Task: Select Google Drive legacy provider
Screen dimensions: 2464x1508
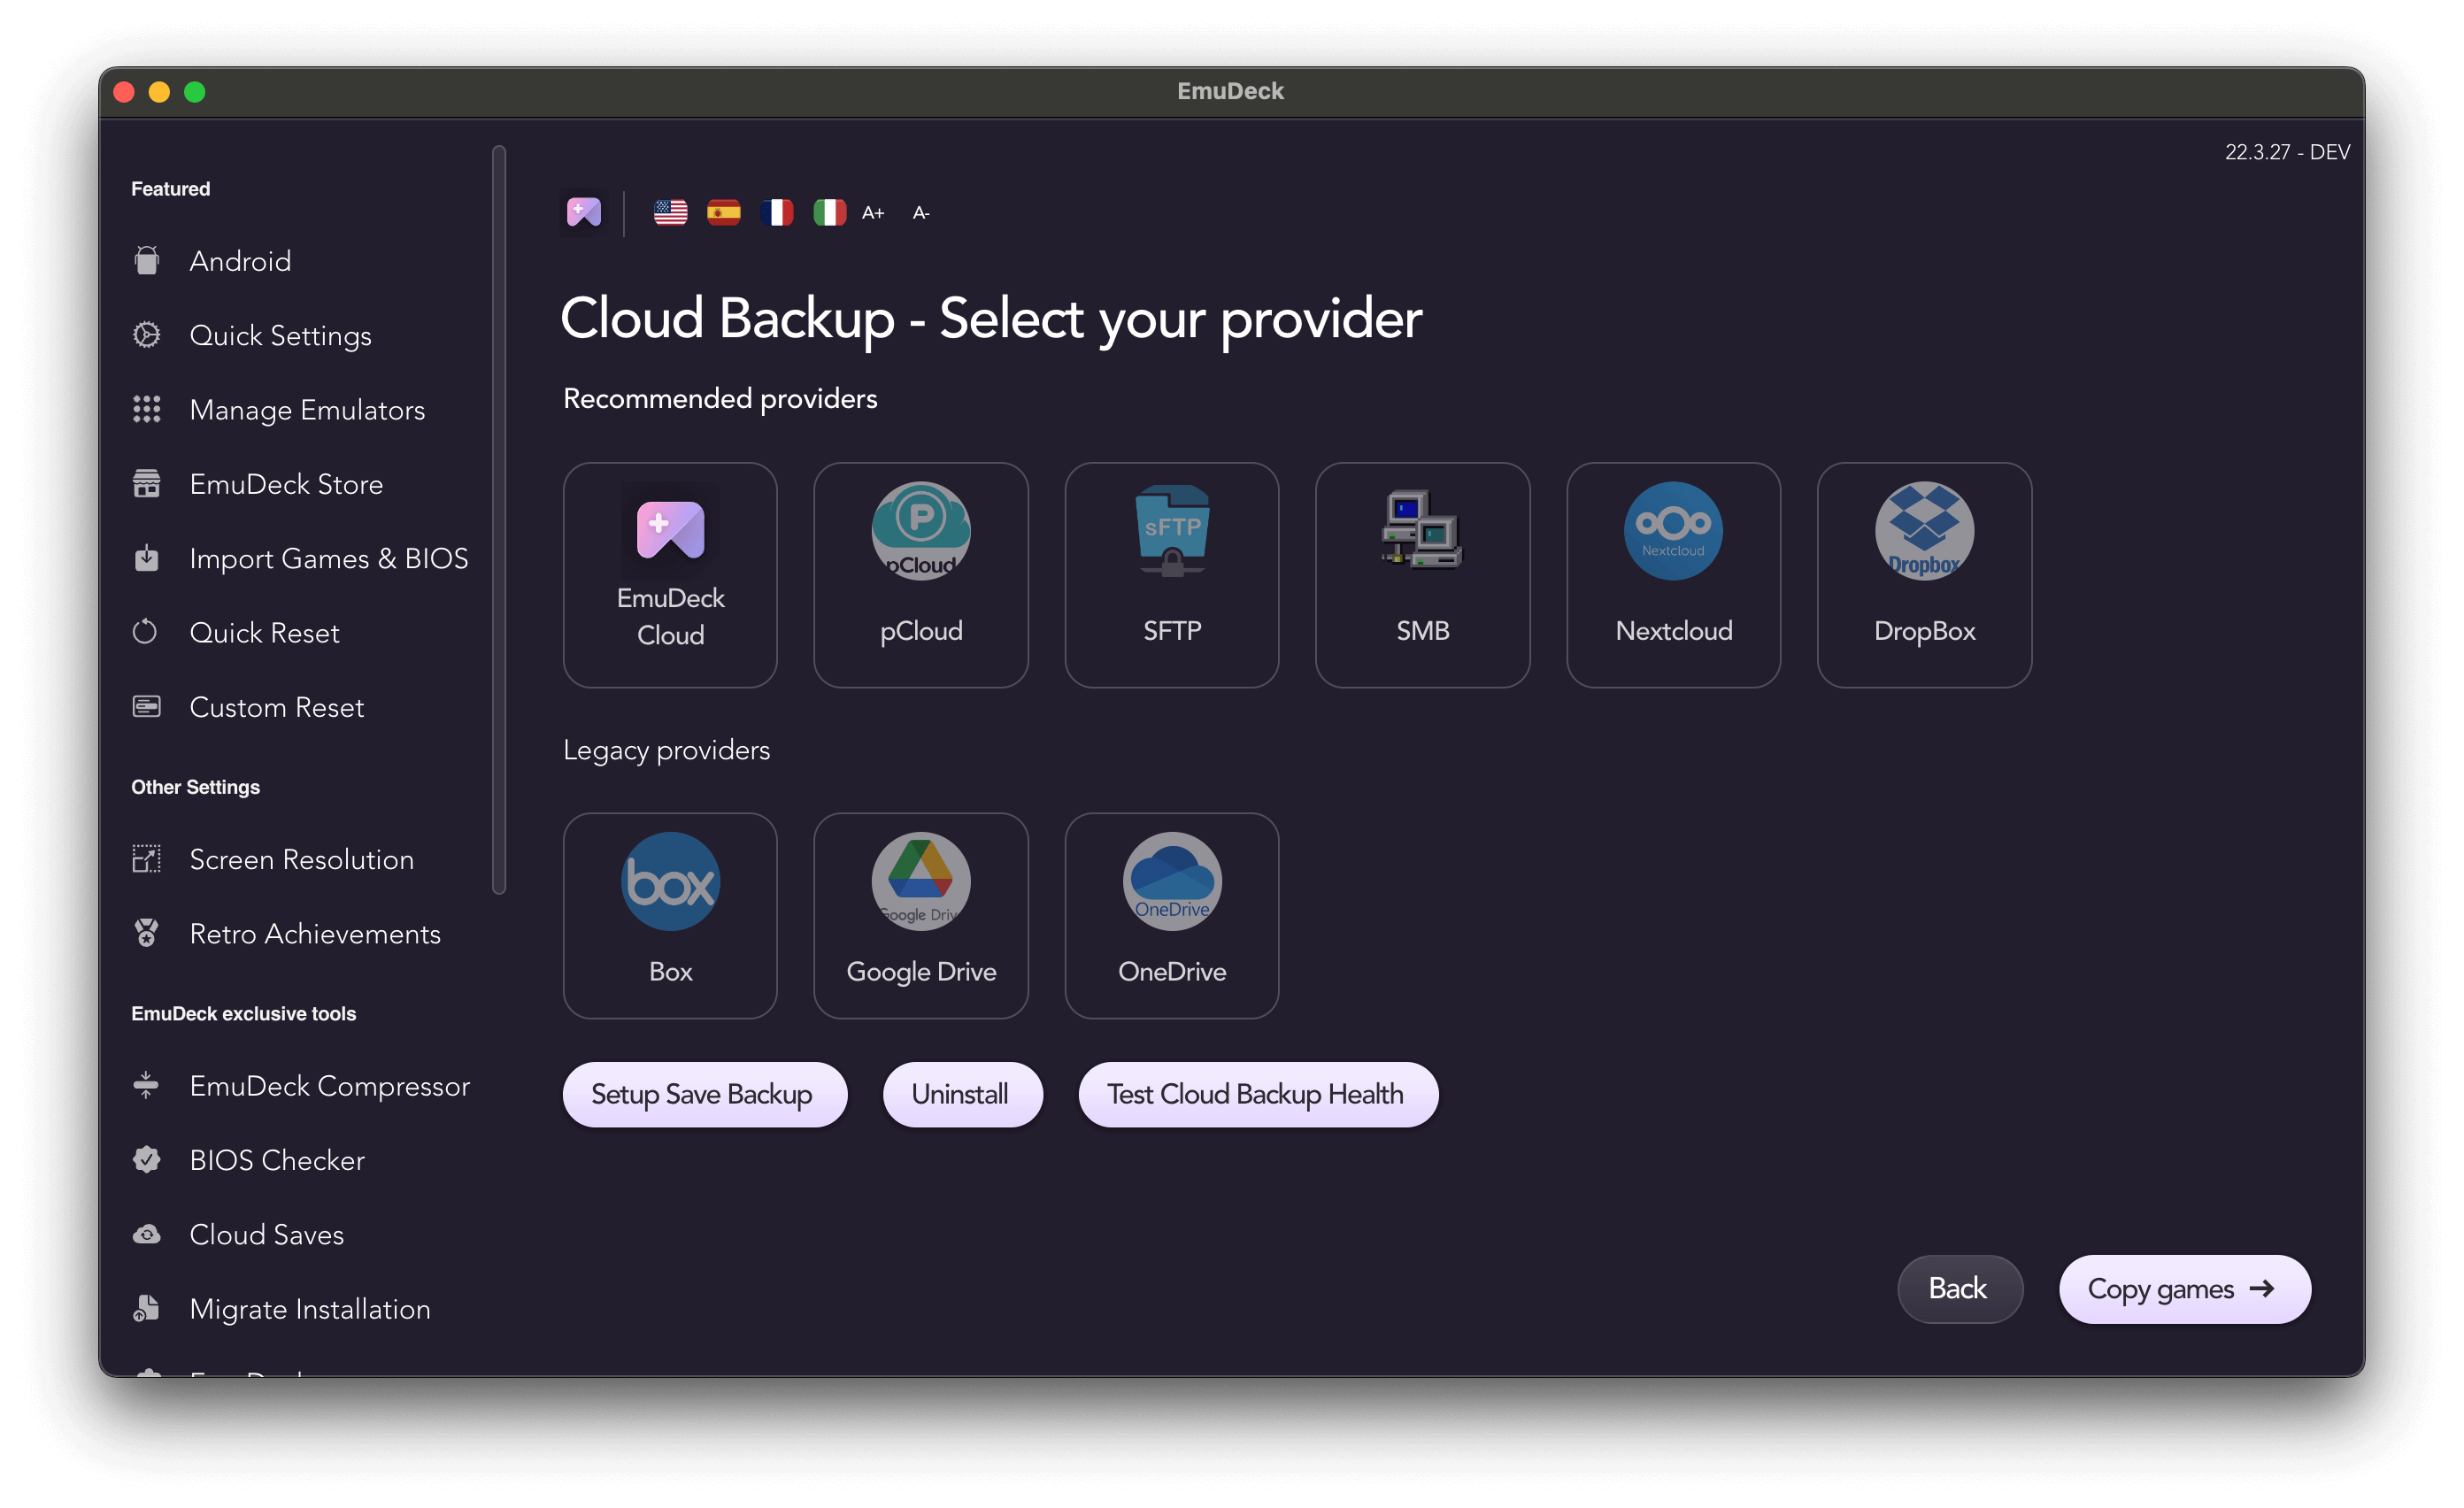Action: (921, 916)
